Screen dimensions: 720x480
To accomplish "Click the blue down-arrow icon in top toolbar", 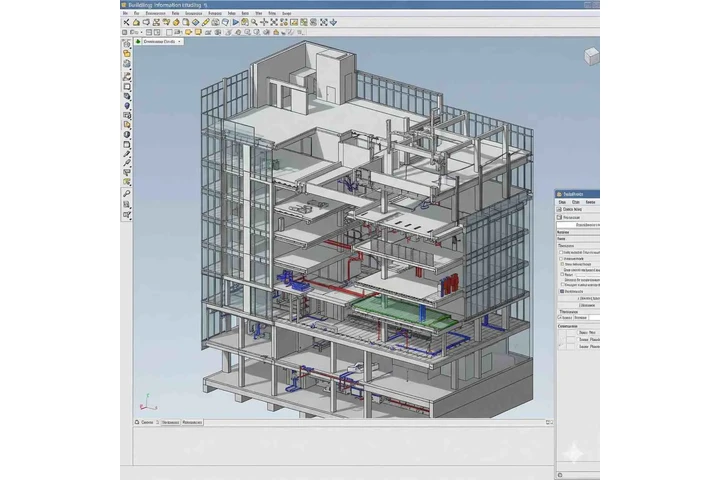I will (x=333, y=22).
